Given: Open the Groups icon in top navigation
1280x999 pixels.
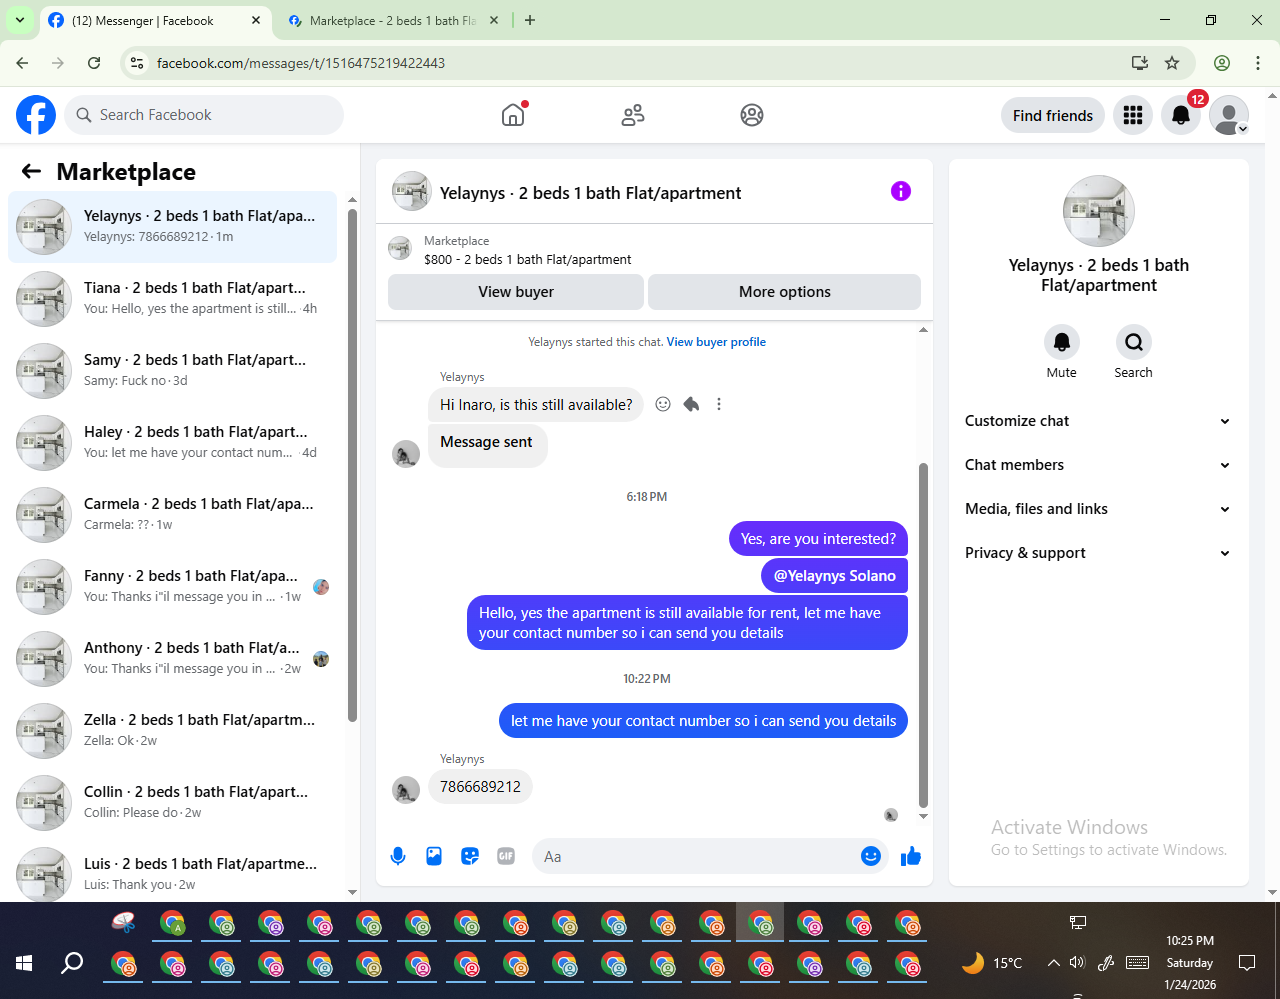Looking at the screenshot, I should (752, 115).
